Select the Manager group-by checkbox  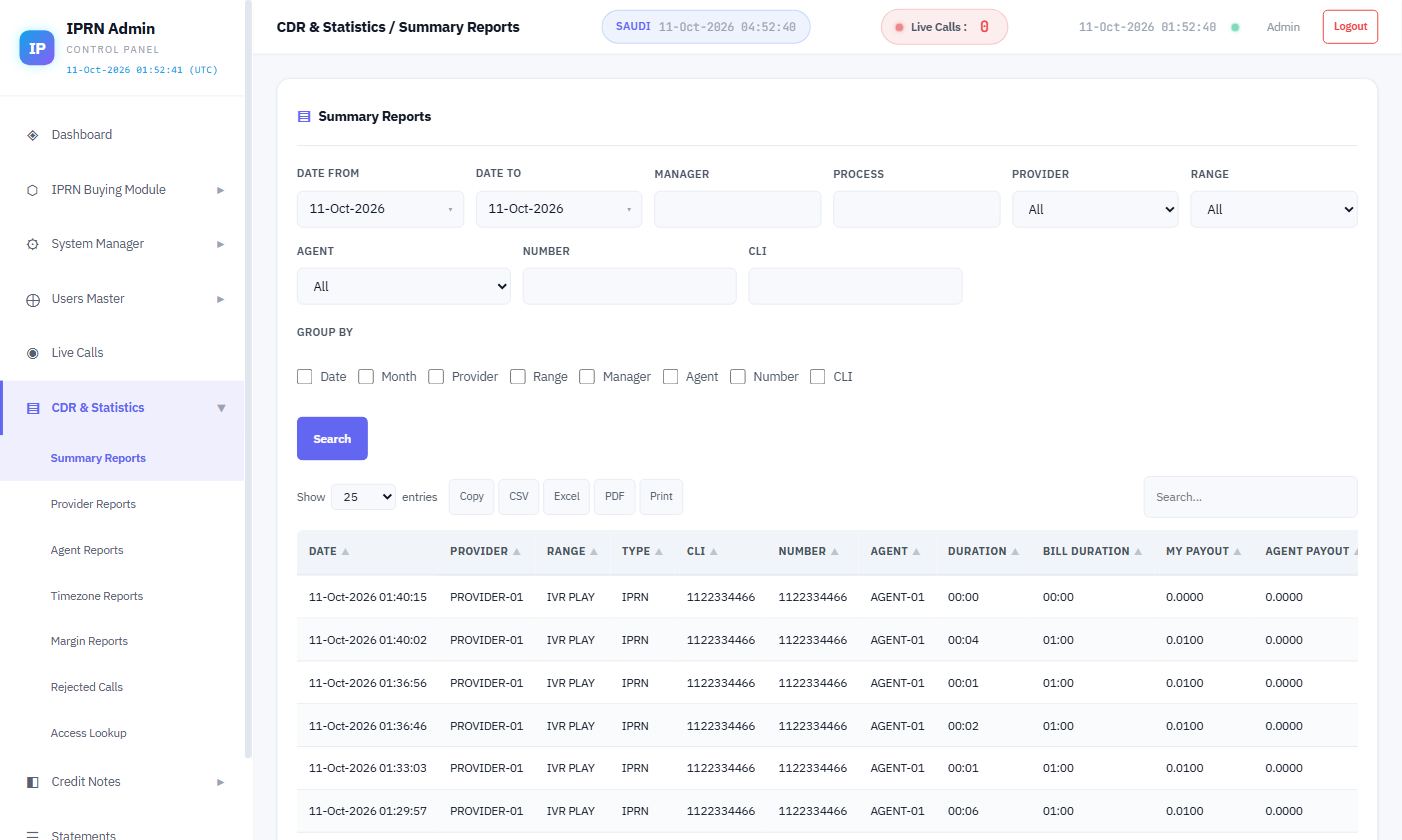click(x=587, y=377)
